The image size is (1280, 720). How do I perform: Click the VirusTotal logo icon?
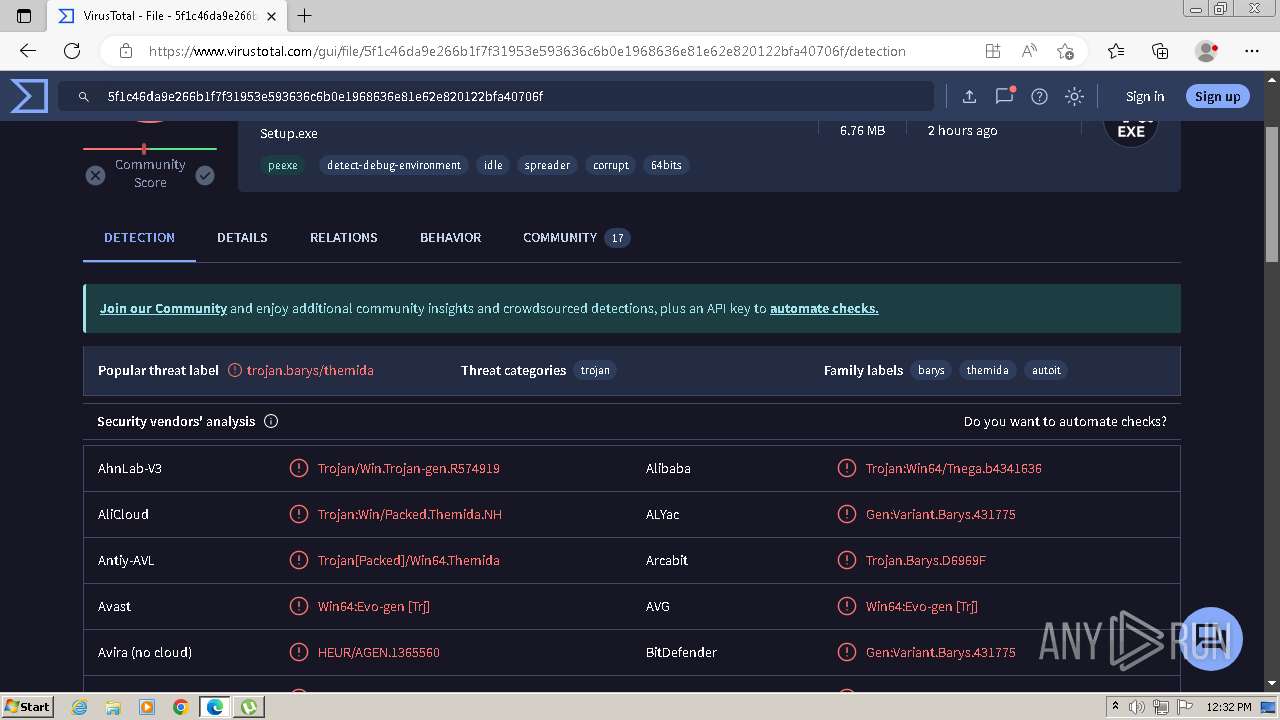(x=29, y=96)
